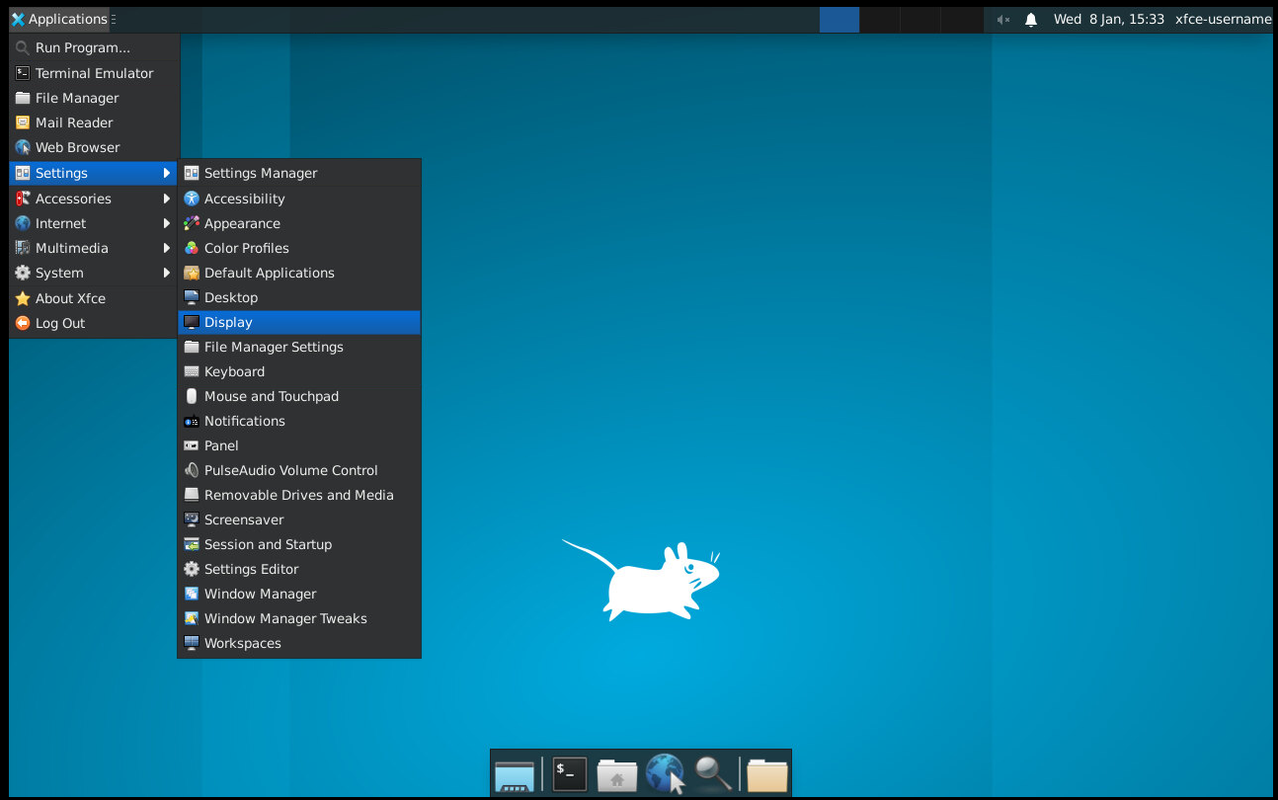Switch to the second workspace in pager
The width and height of the screenshot is (1278, 800).
pos(880,19)
